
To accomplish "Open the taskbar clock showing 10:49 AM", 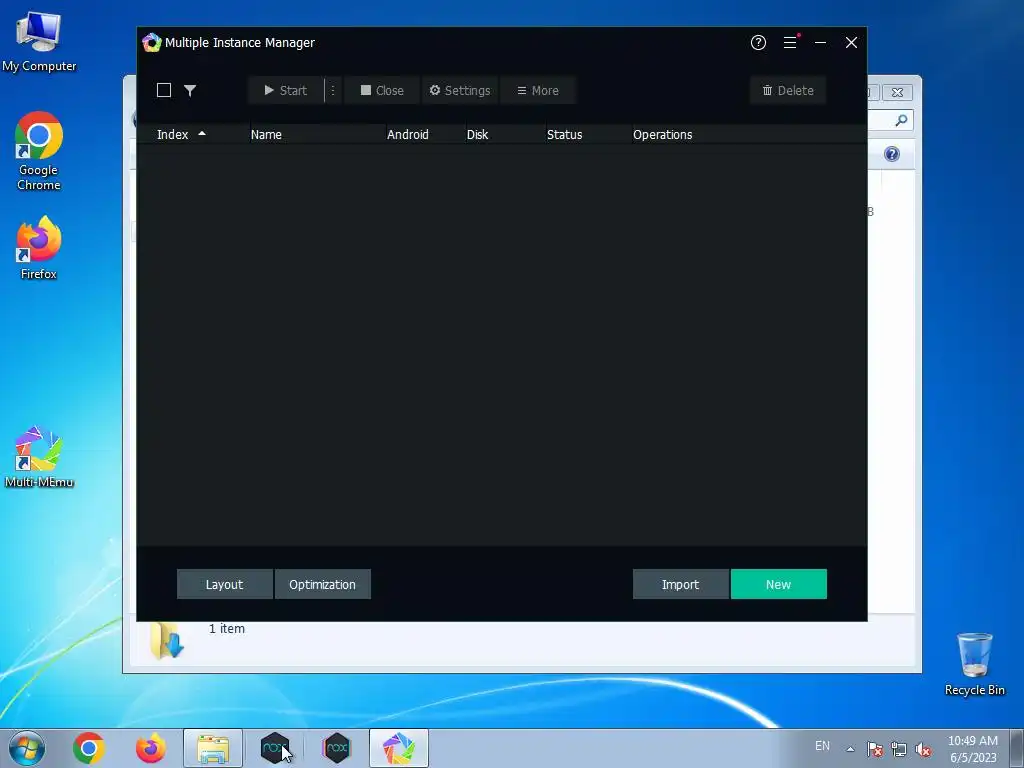I will [973, 748].
